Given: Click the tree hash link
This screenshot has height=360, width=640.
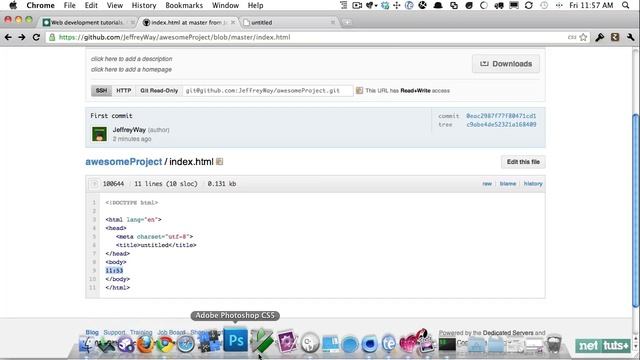Looking at the screenshot, I should pos(501,124).
